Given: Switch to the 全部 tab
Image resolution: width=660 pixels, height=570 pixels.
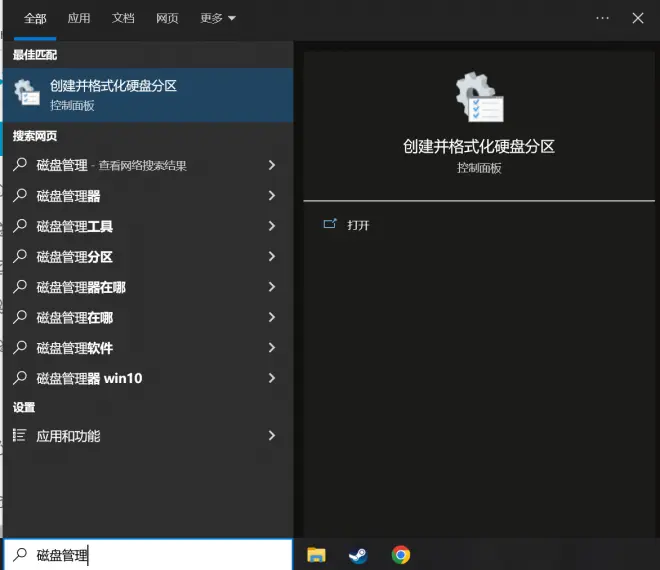Looking at the screenshot, I should point(35,19).
